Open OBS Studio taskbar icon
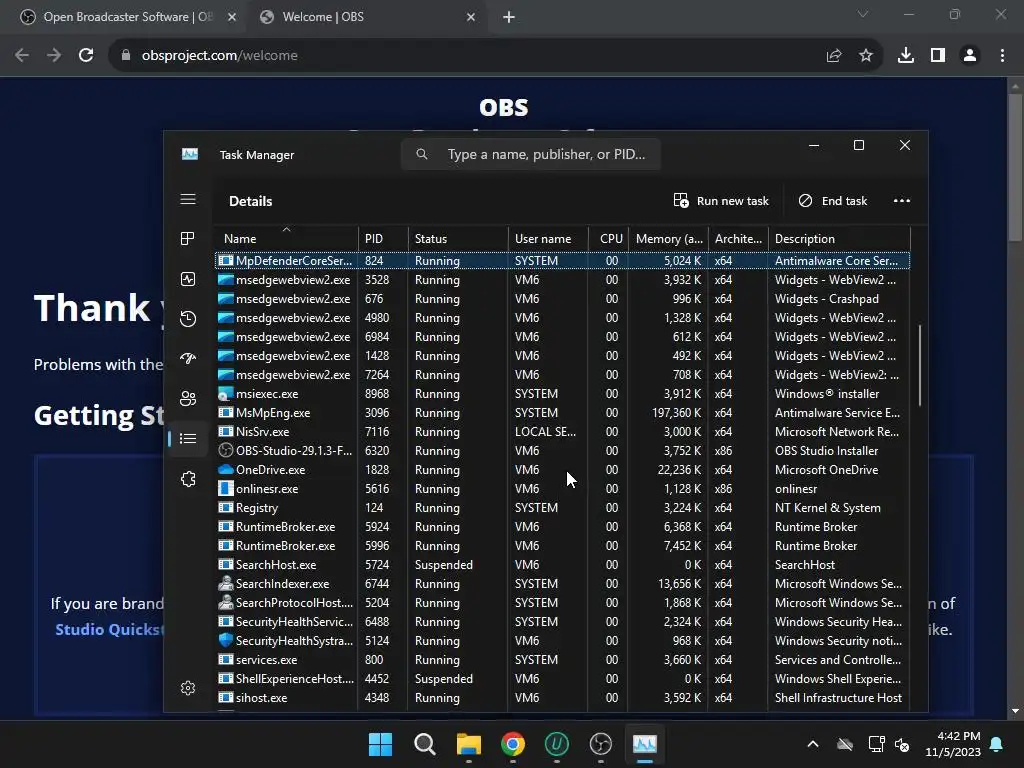The width and height of the screenshot is (1024, 768). pyautogui.click(x=600, y=744)
